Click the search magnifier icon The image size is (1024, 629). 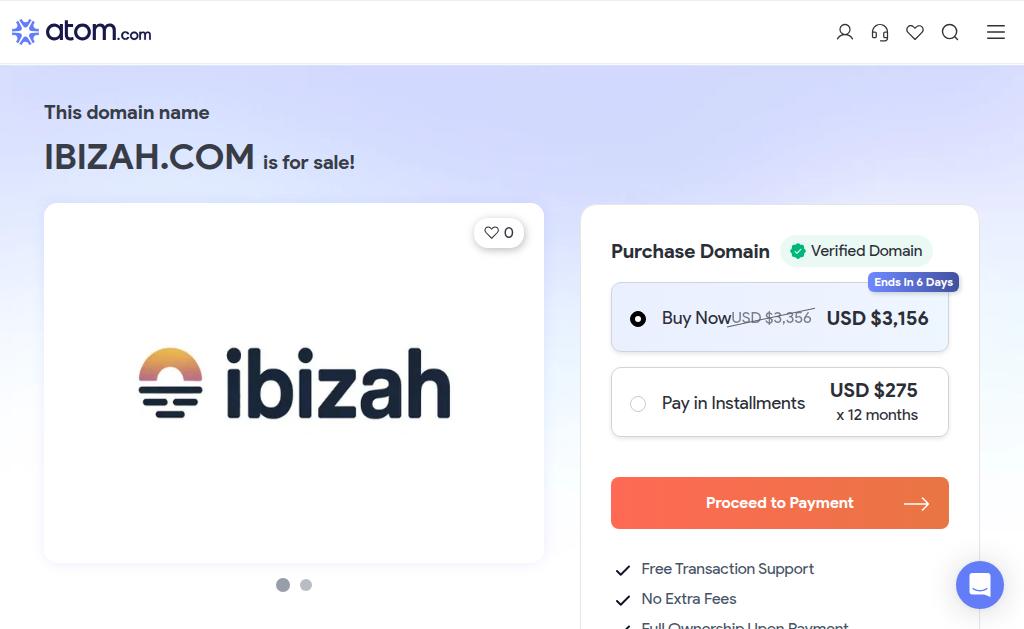point(950,32)
